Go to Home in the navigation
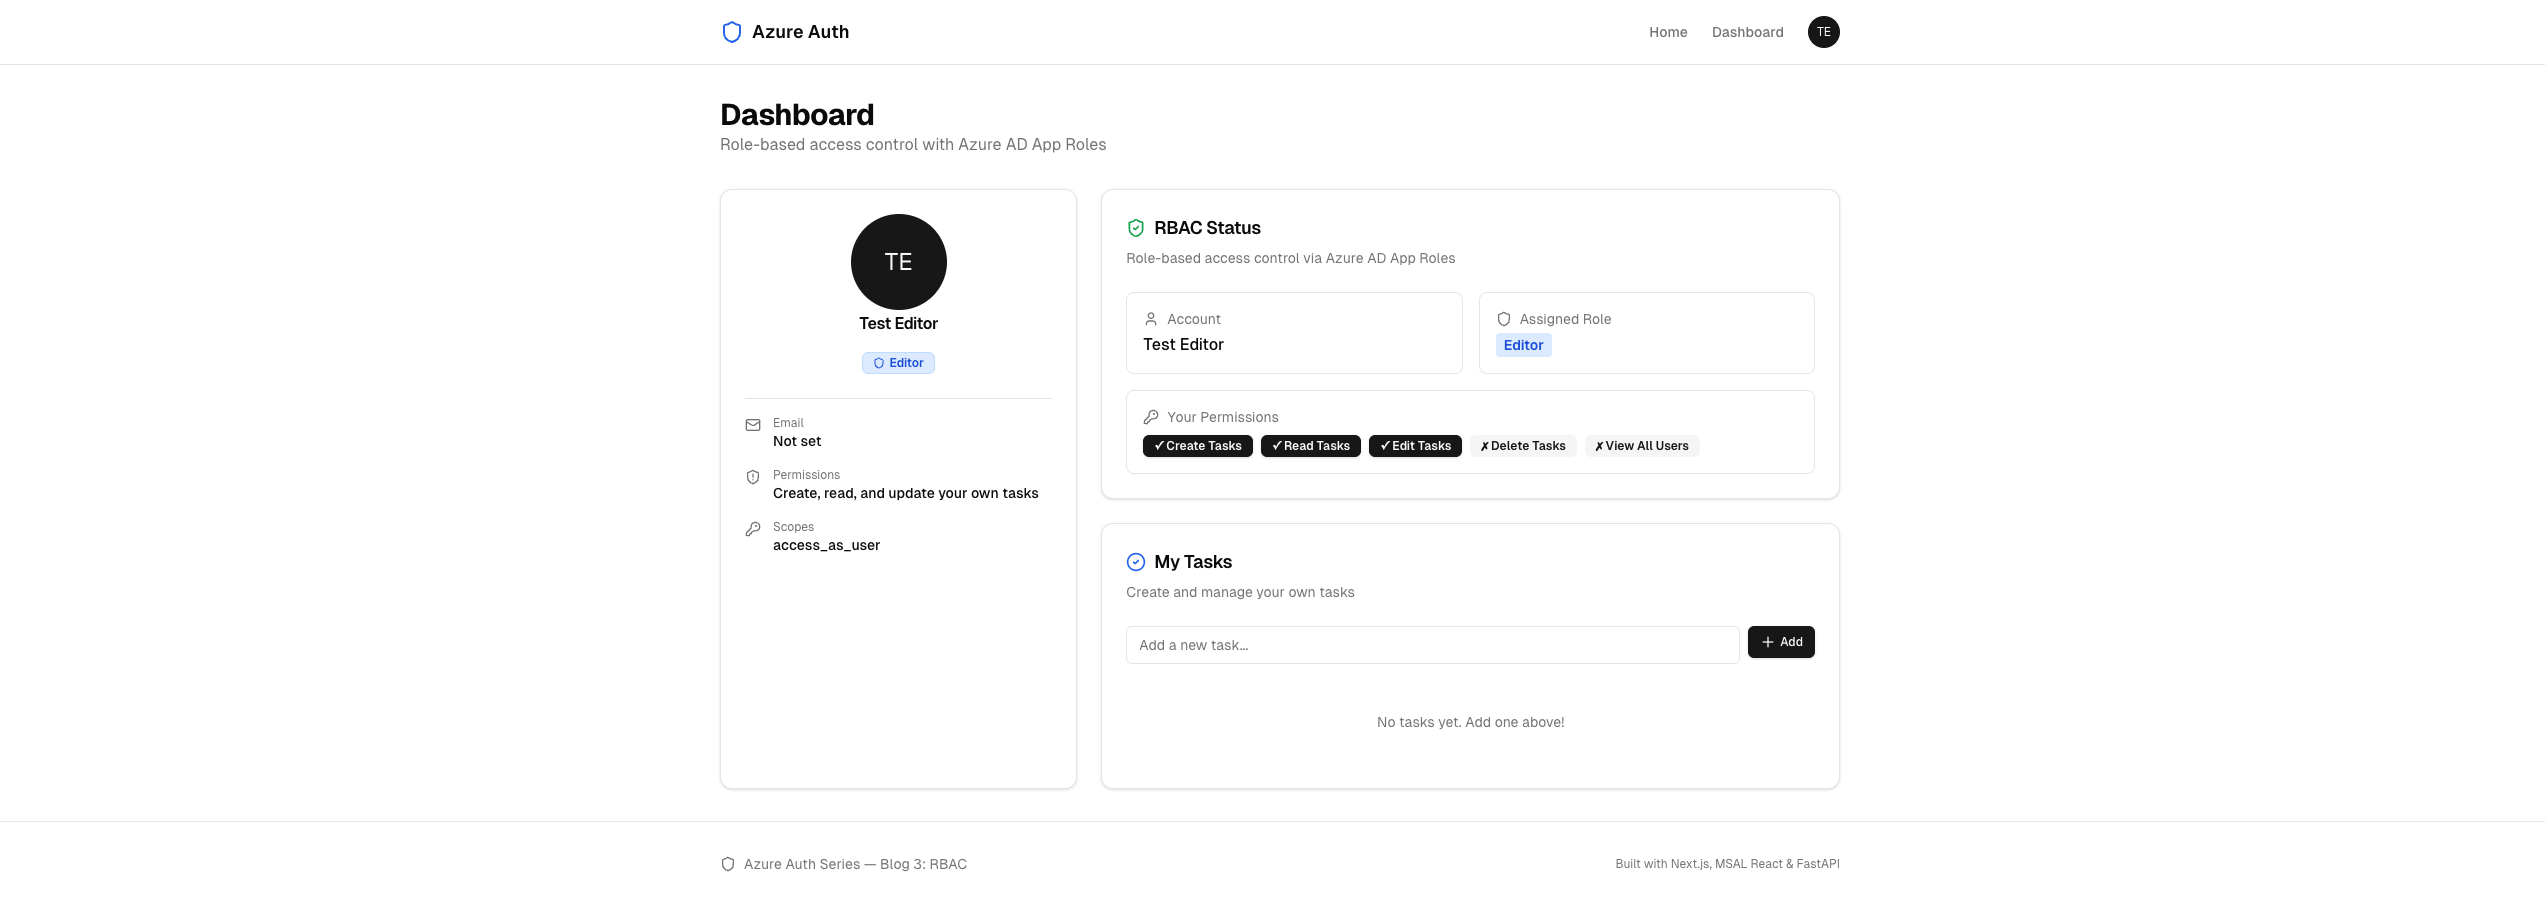 point(1668,32)
